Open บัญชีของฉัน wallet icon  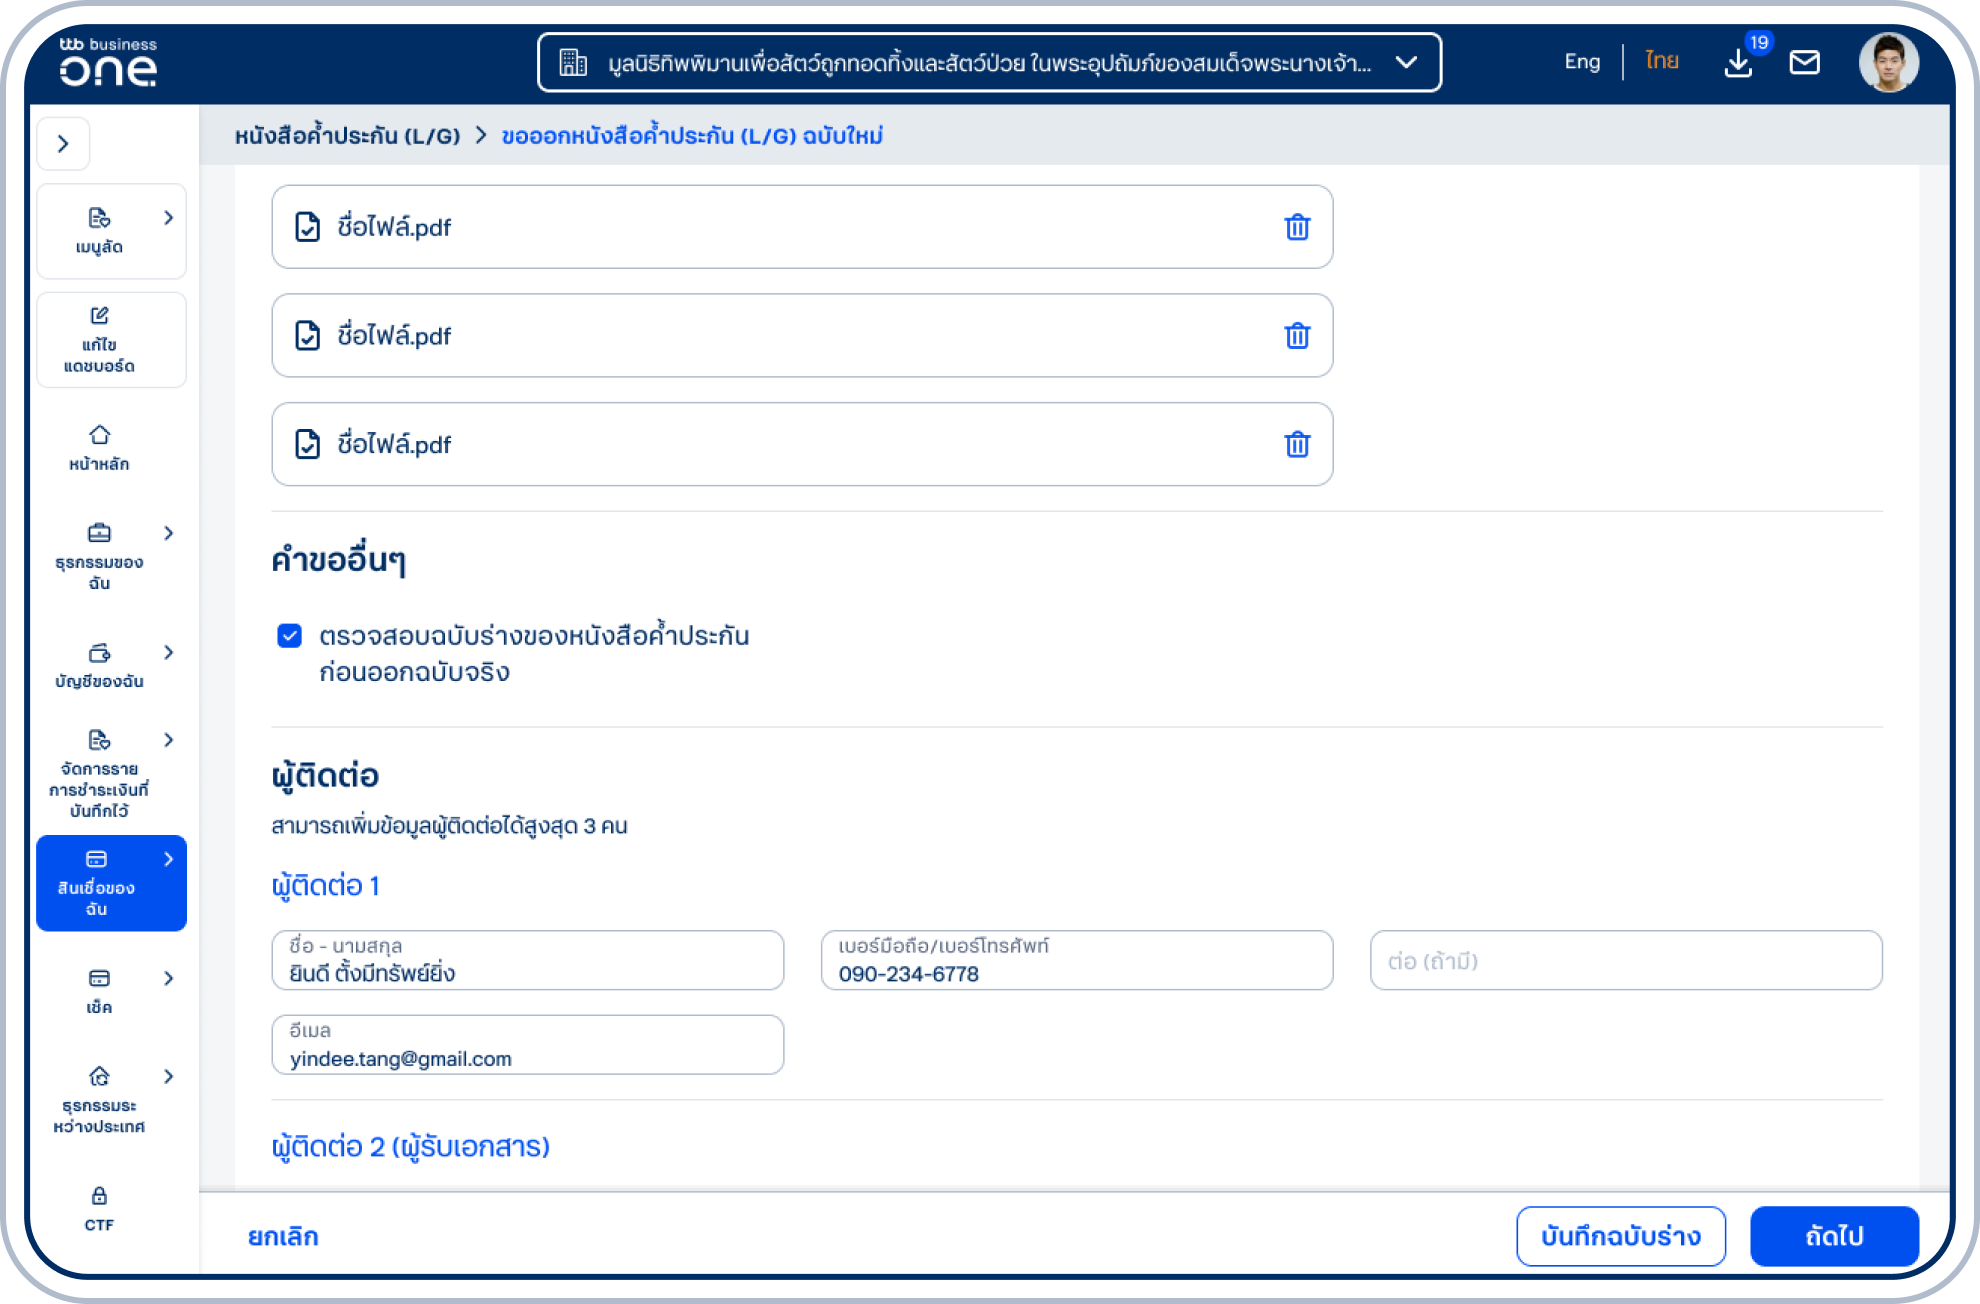pos(99,653)
